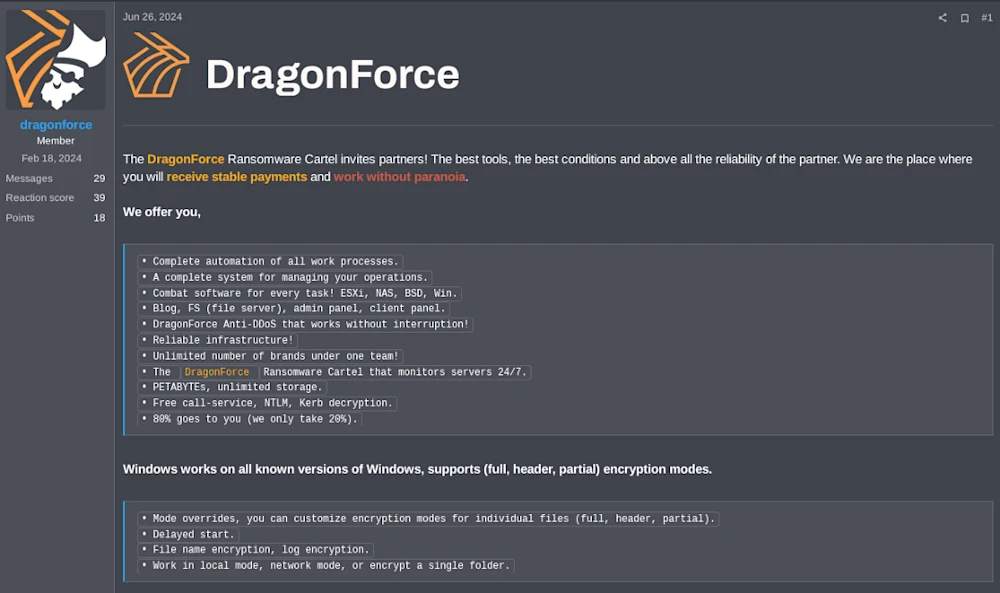Screen dimensions: 1000x593
Task: Click the orange DragonForce name in the intro paragraph
Action: (x=185, y=158)
